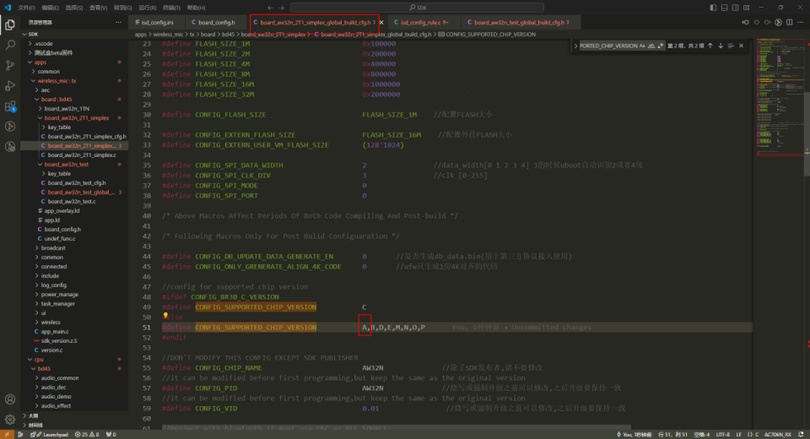Expand replace row in find widget
The image size is (810, 439).
click(575, 45)
